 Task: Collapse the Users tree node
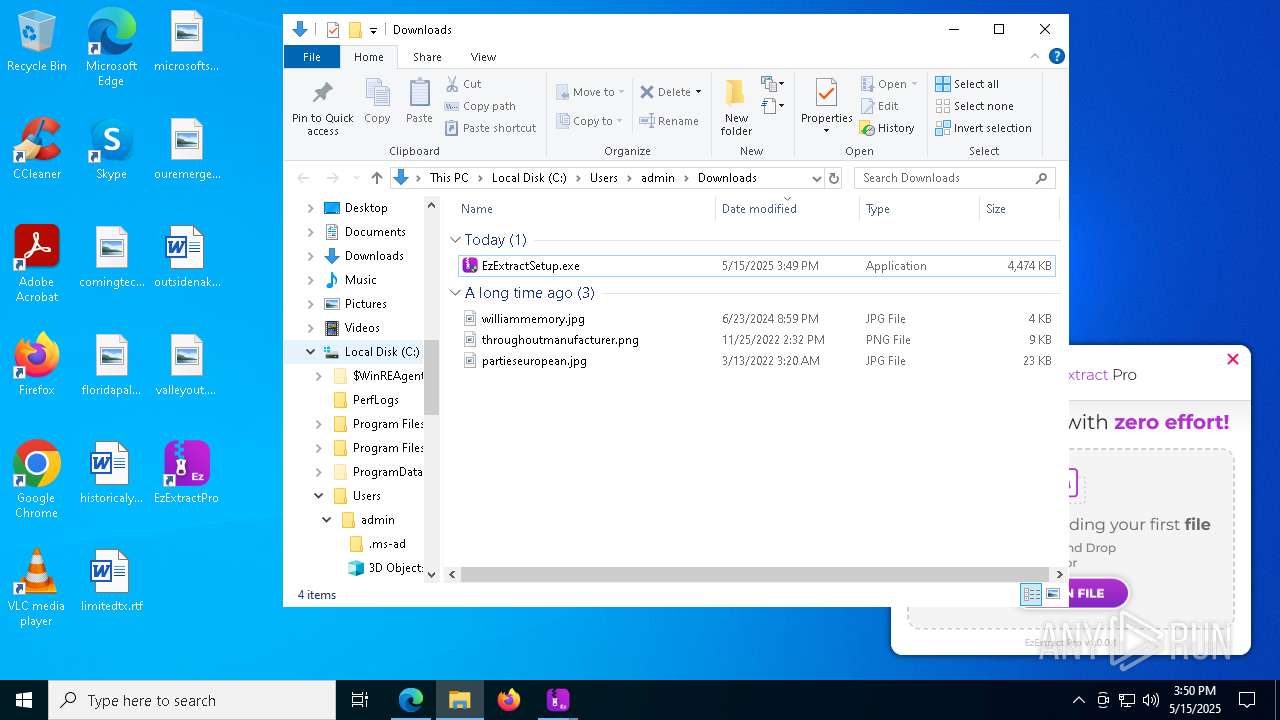319,496
